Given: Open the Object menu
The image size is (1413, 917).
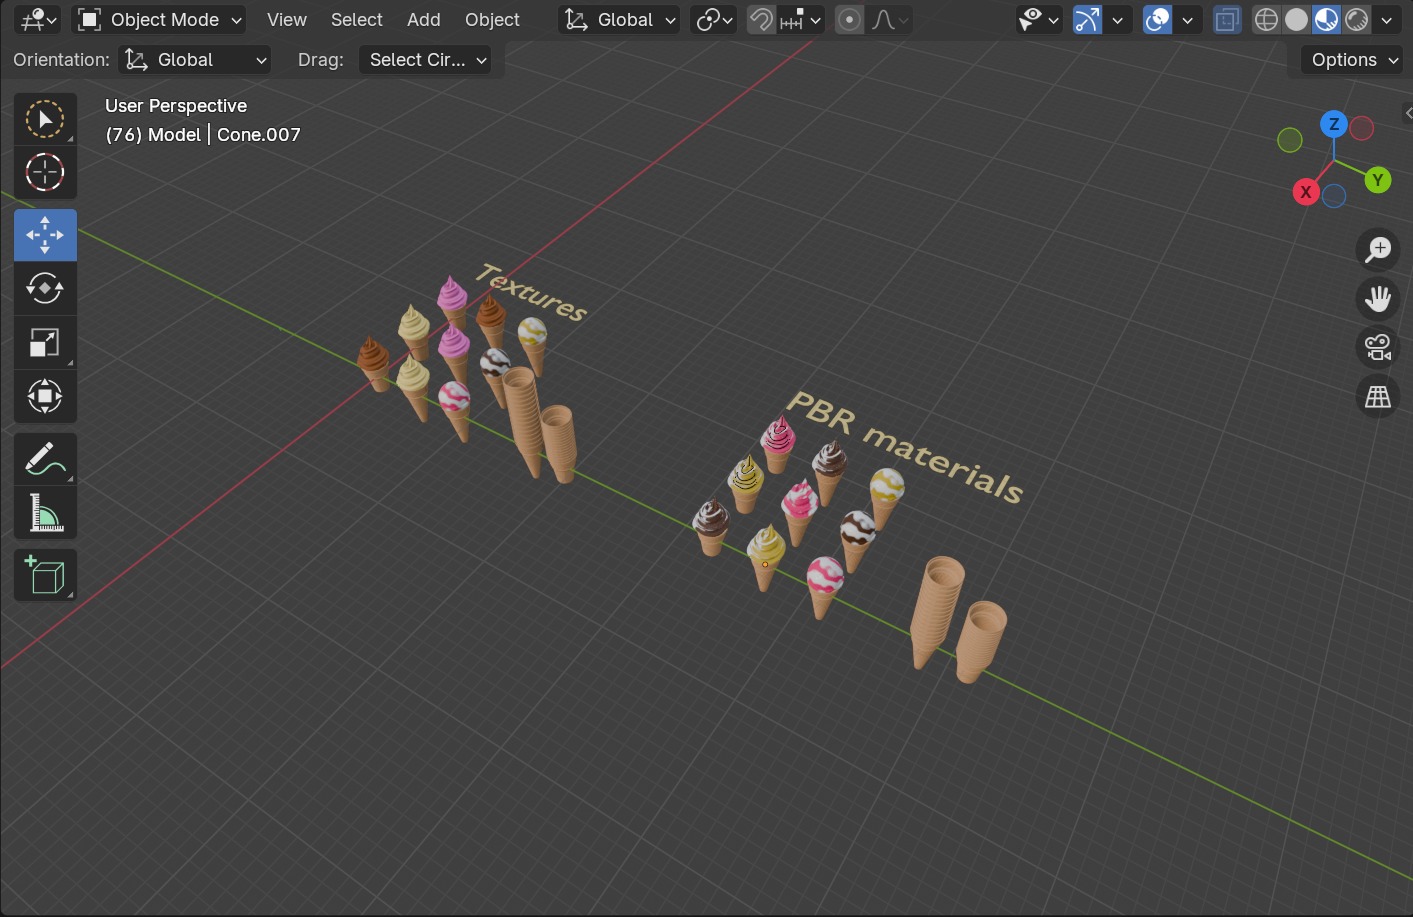Looking at the screenshot, I should [492, 20].
